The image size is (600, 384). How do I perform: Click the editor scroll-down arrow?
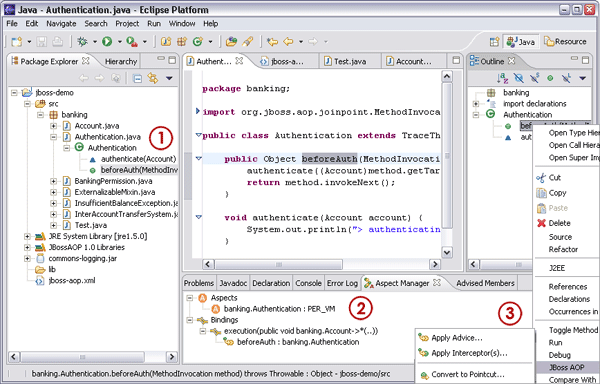[447, 252]
